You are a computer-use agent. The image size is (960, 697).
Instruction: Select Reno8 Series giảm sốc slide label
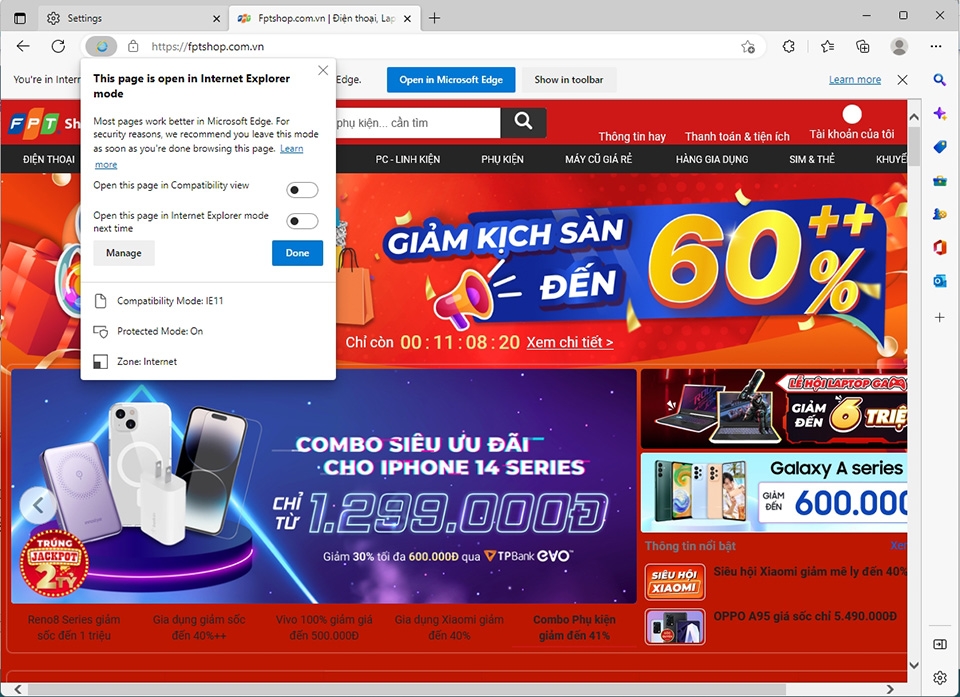point(74,627)
